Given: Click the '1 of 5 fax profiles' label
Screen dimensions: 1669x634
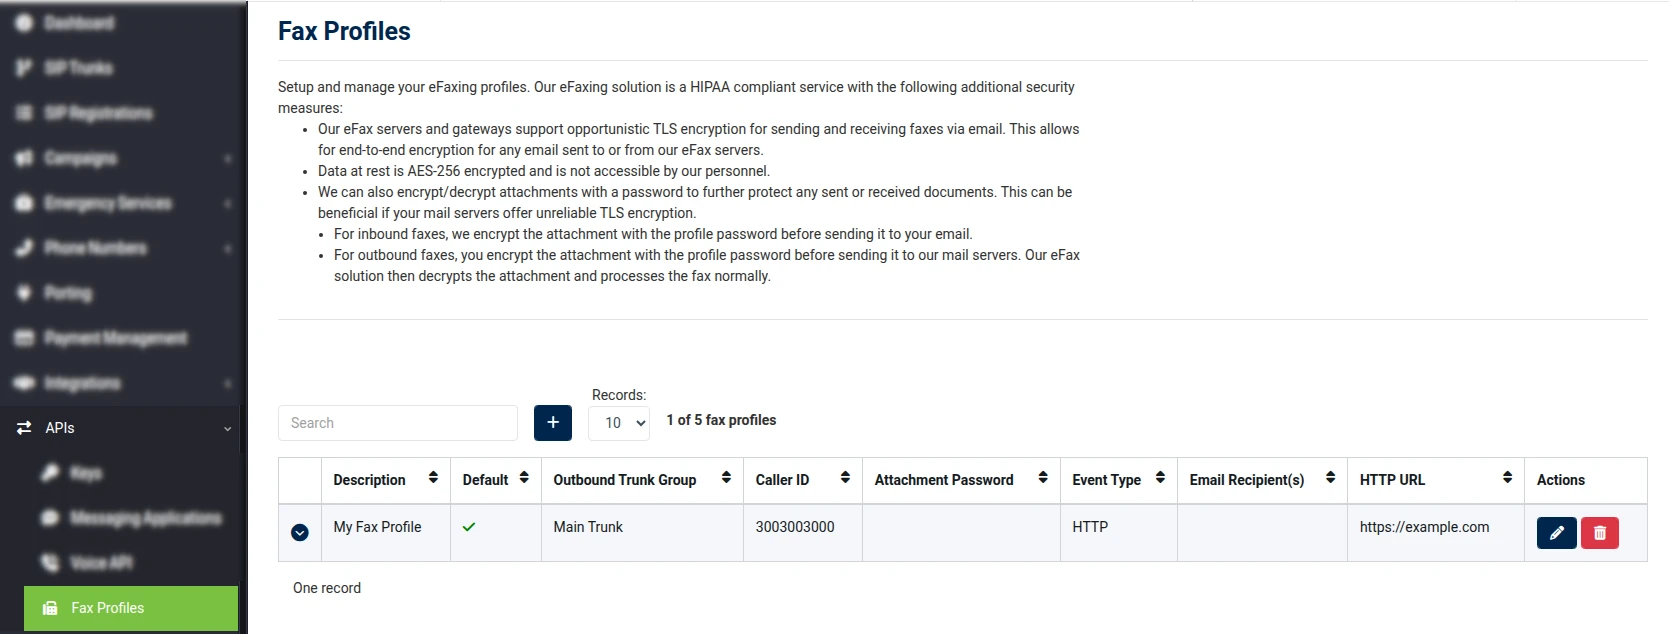Looking at the screenshot, I should click(721, 420).
